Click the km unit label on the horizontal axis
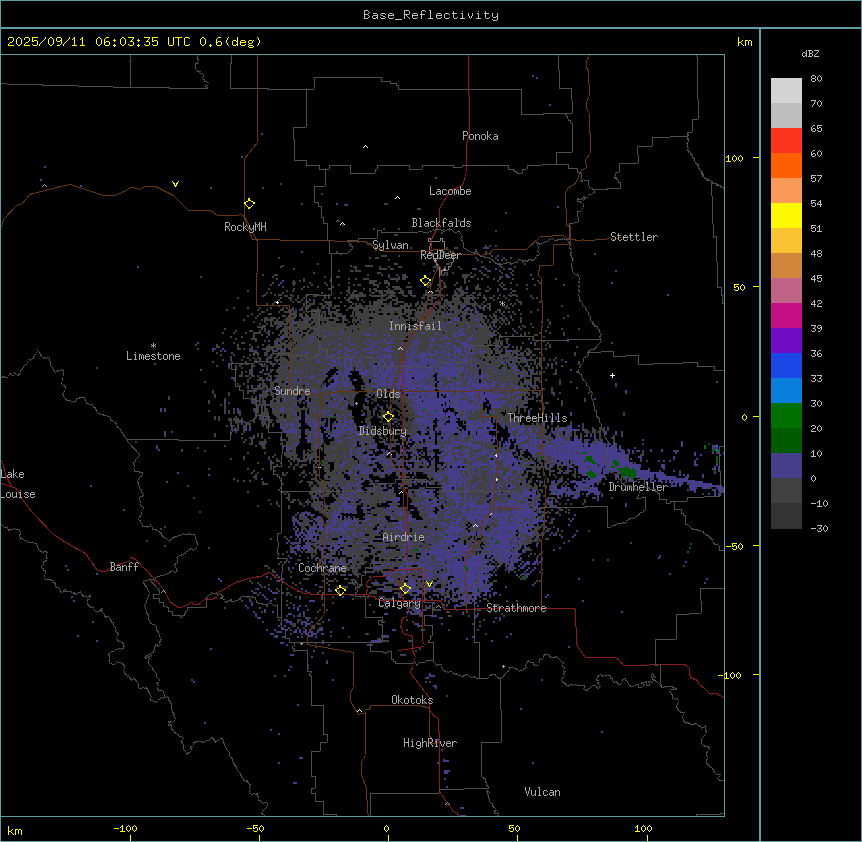 coord(15,831)
